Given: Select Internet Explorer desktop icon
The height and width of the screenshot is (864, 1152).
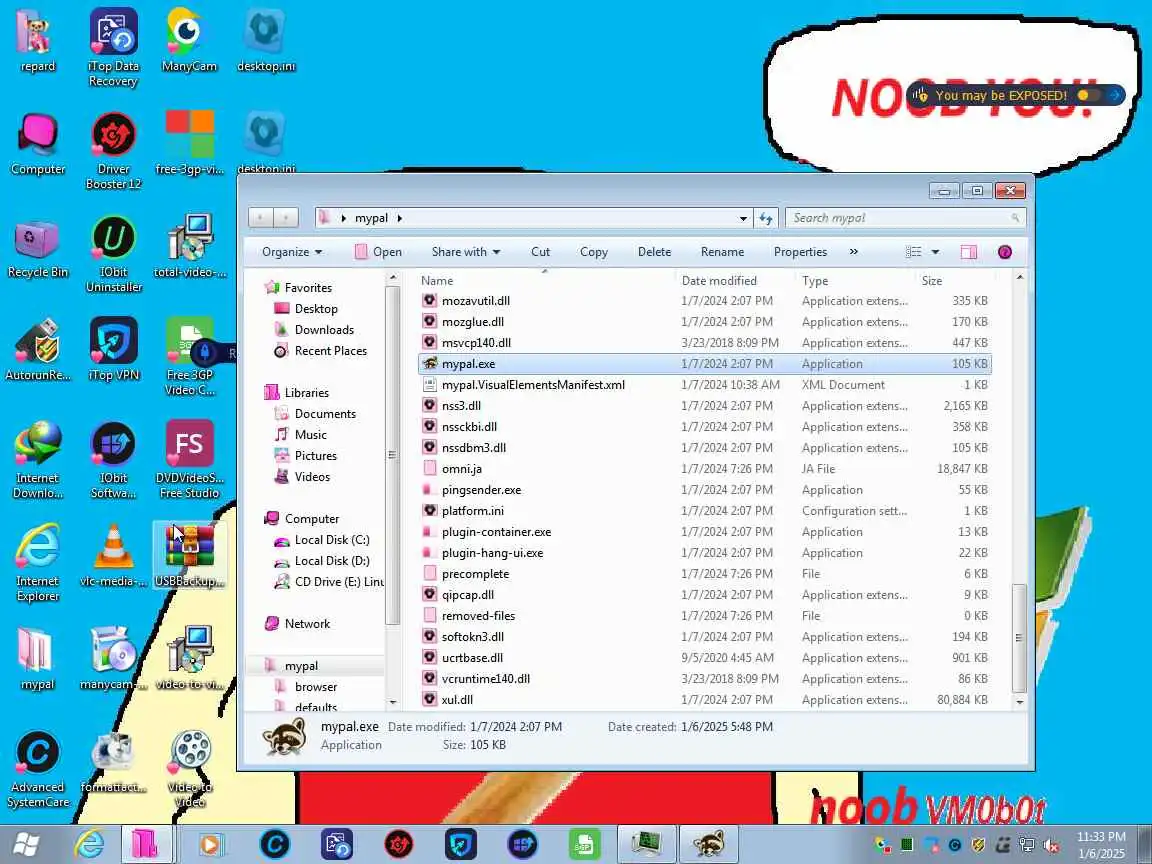Looking at the screenshot, I should [37, 563].
